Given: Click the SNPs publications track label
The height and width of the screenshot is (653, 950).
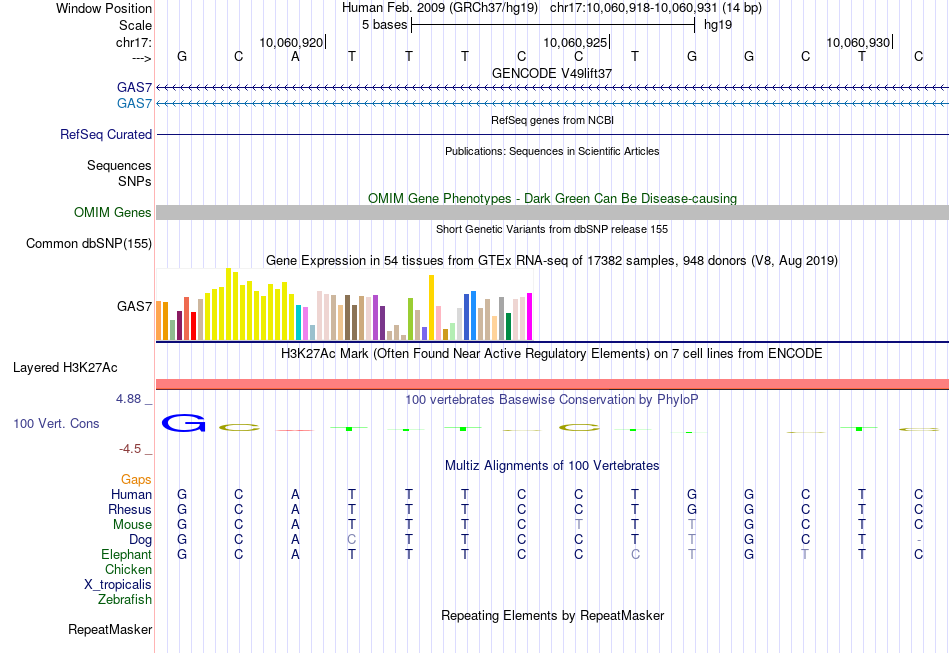Looking at the screenshot, I should point(135,181).
